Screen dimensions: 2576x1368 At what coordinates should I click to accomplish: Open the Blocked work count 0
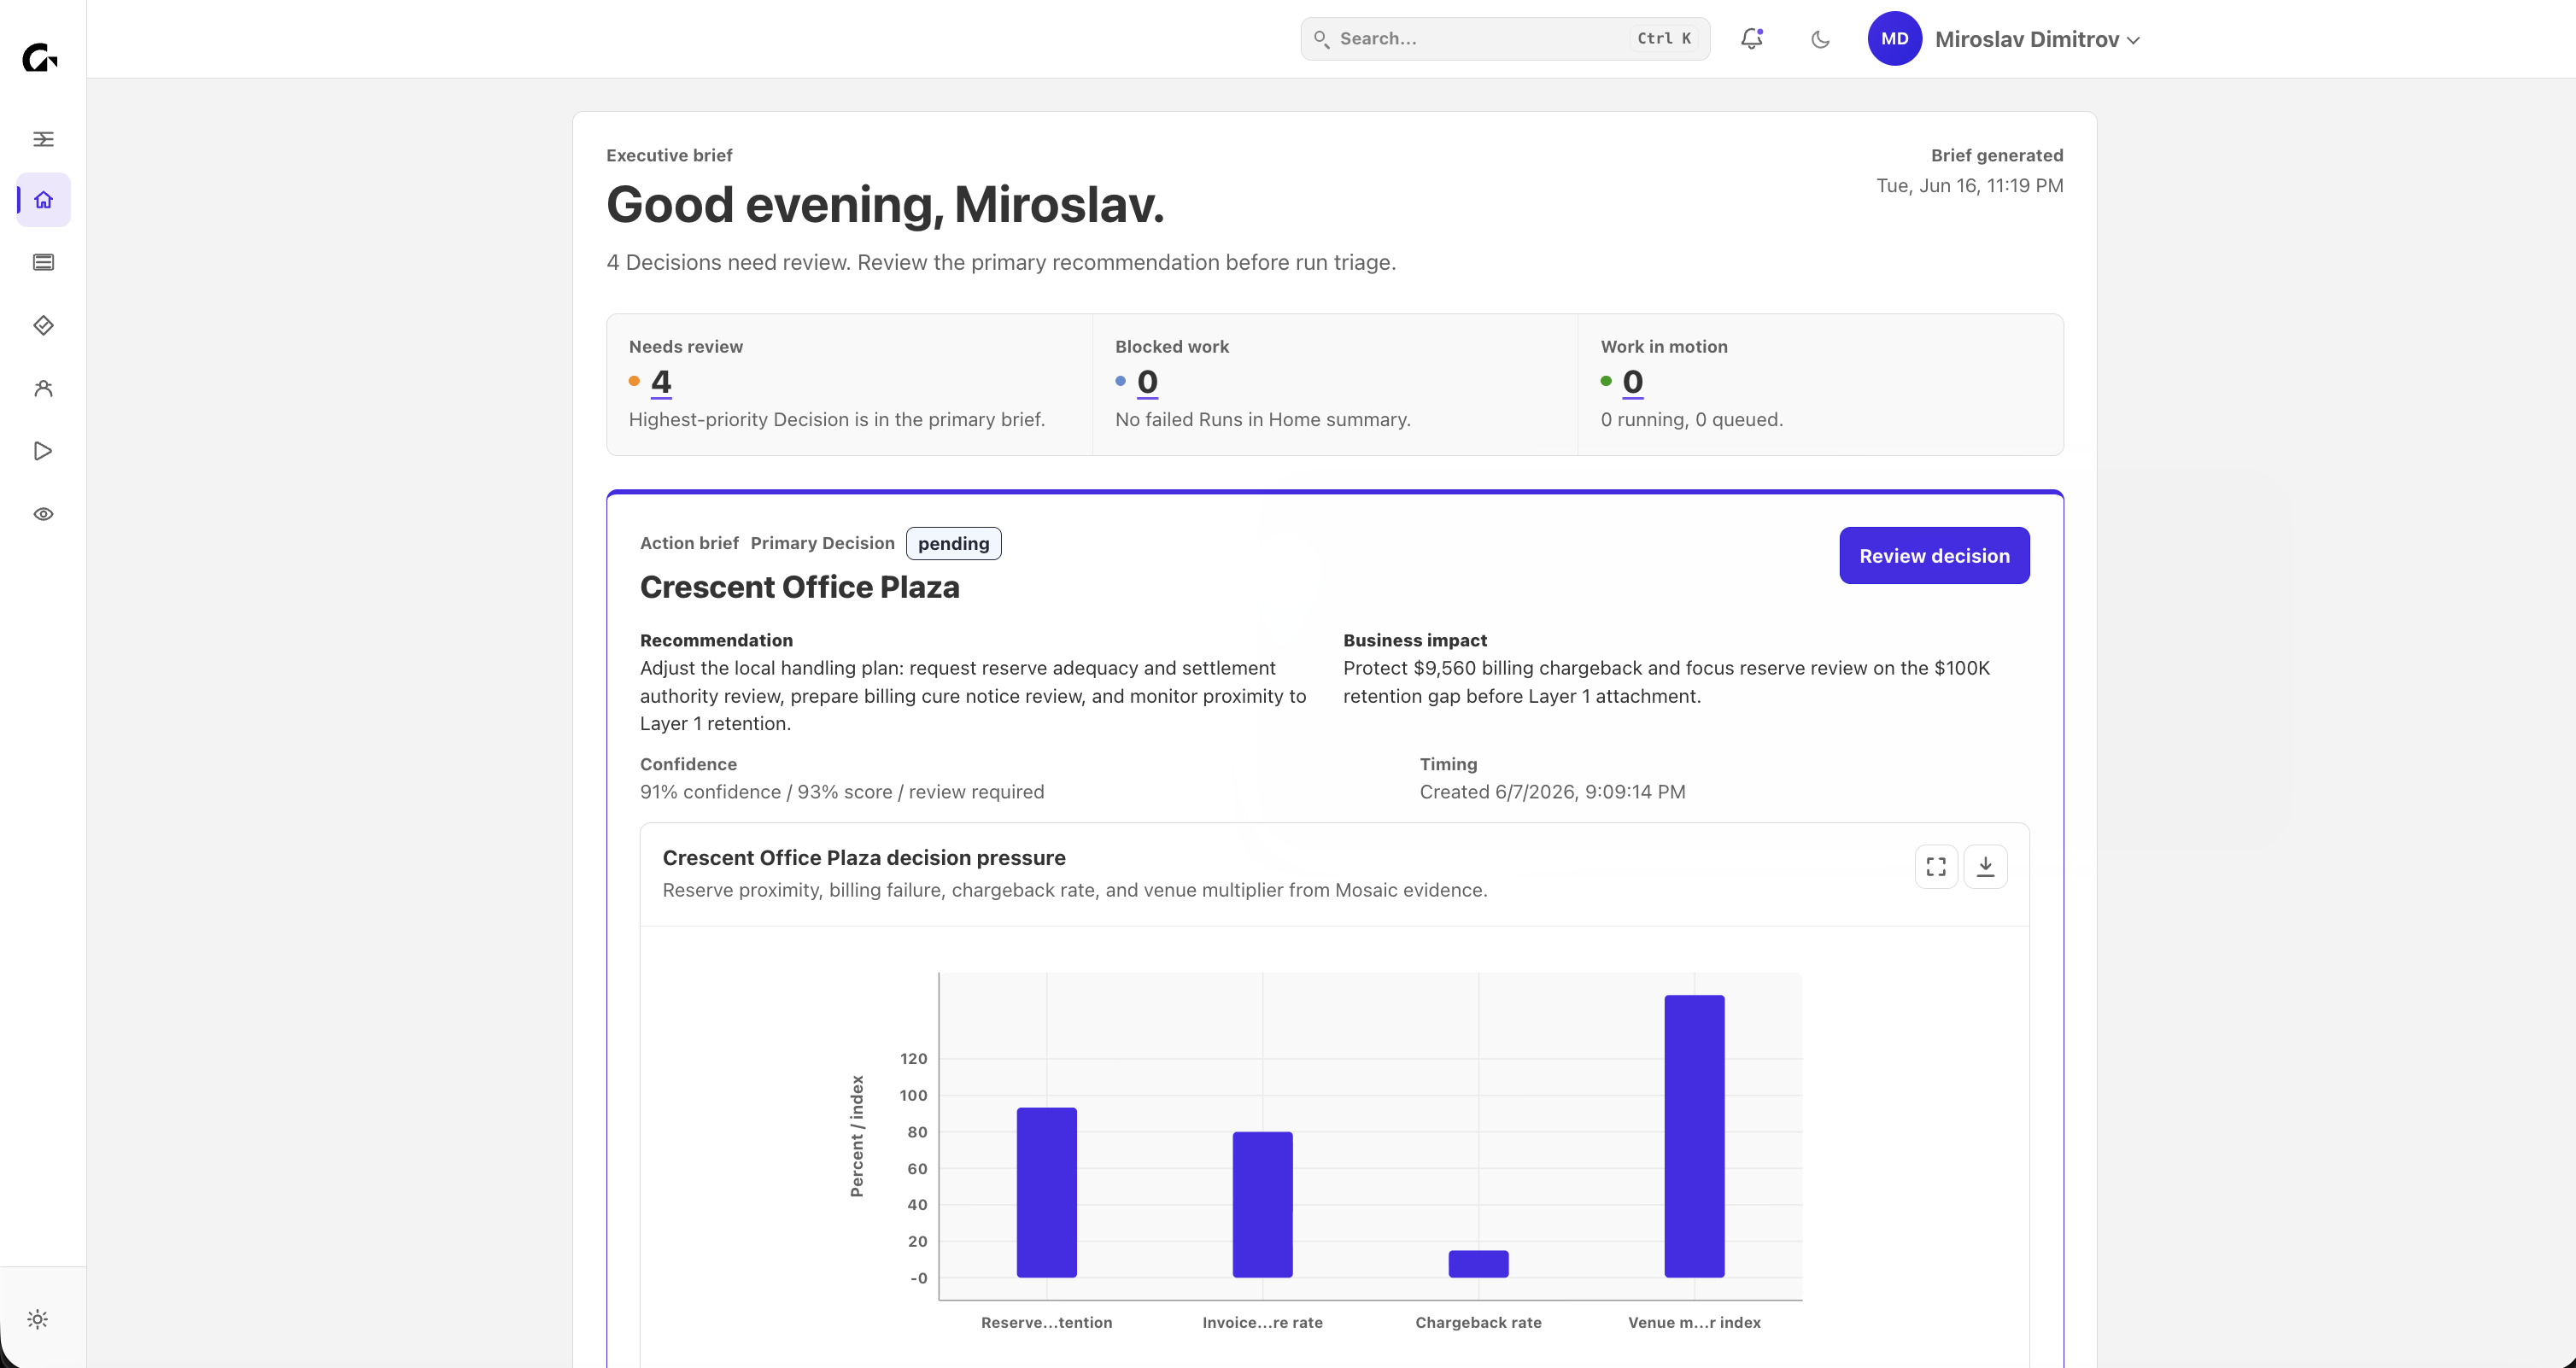(1147, 382)
